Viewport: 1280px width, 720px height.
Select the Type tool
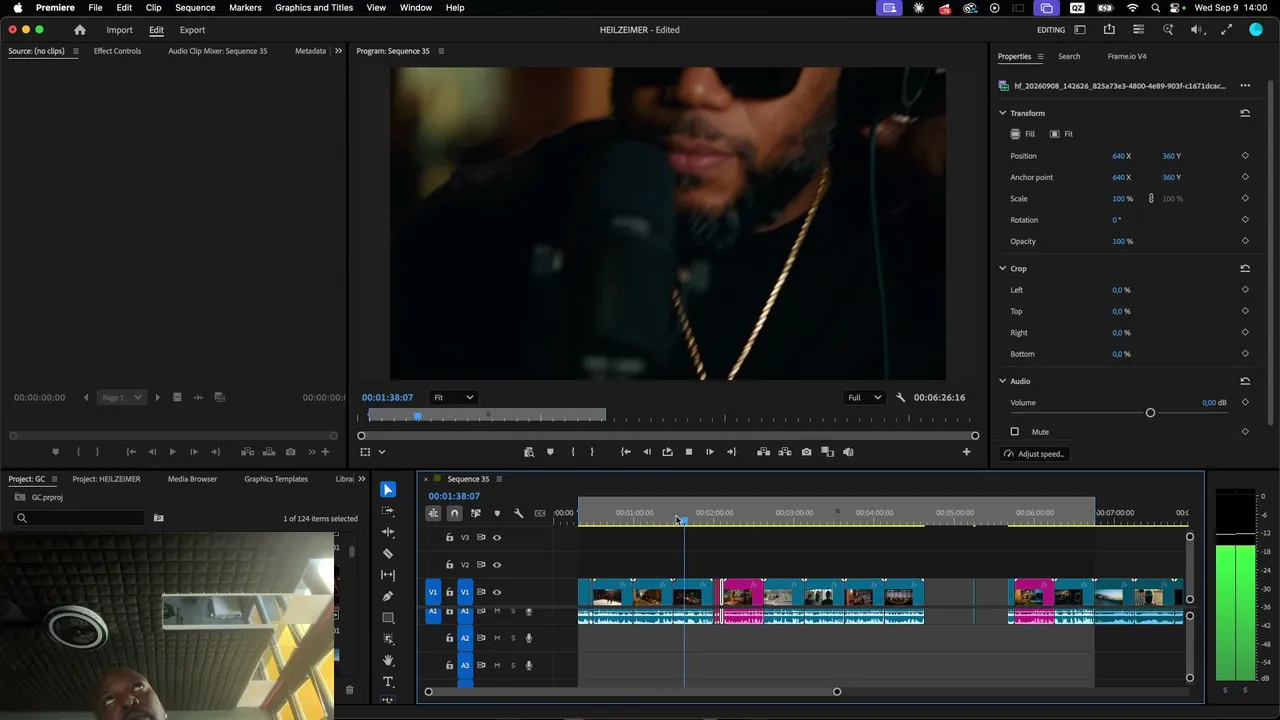tap(388, 682)
